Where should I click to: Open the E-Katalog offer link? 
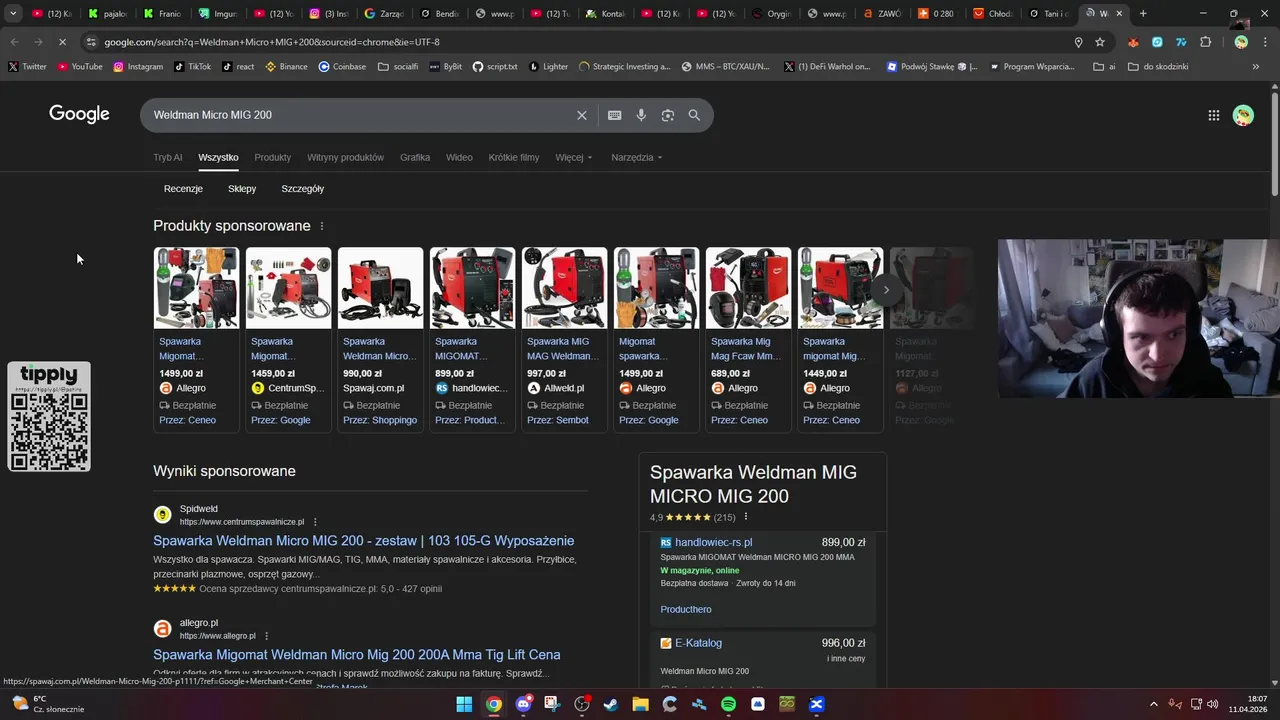click(x=698, y=643)
